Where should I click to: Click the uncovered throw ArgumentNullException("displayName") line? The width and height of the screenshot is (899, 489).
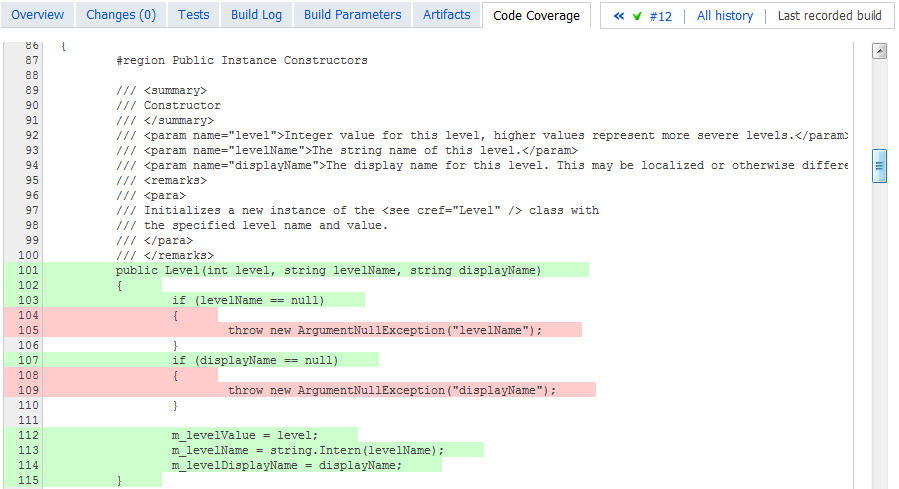click(x=391, y=390)
